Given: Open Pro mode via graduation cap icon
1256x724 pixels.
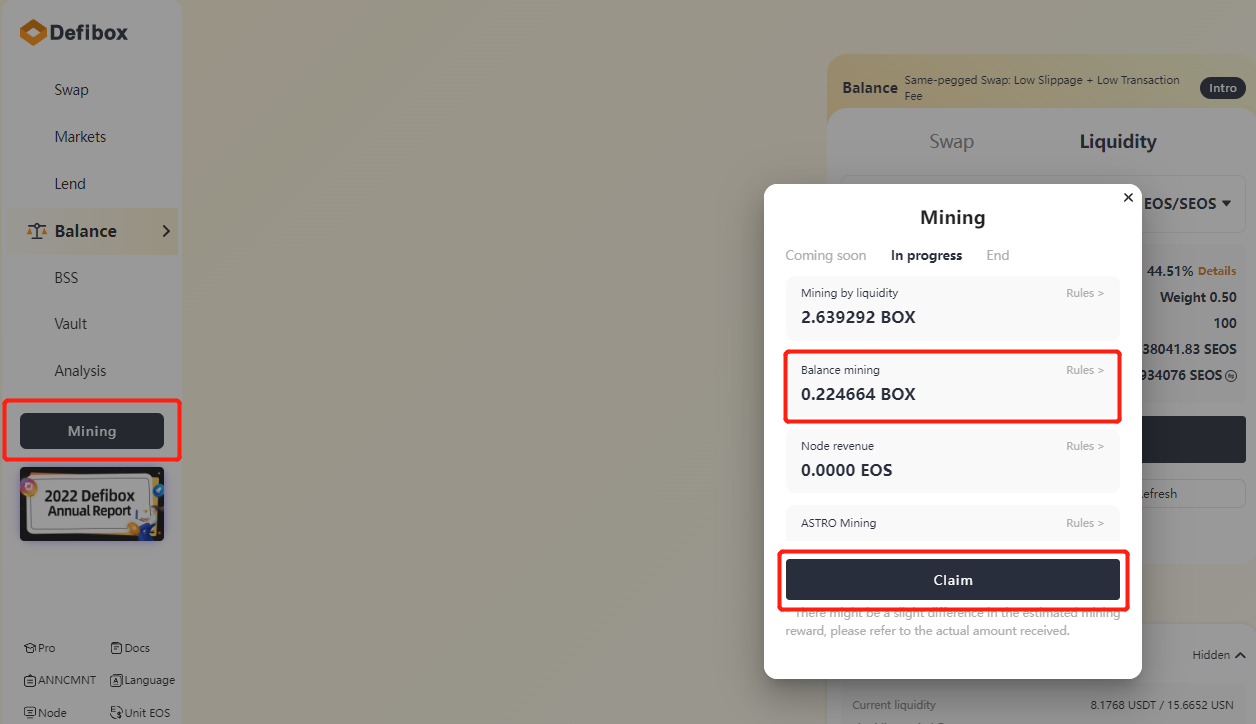Looking at the screenshot, I should [x=30, y=648].
